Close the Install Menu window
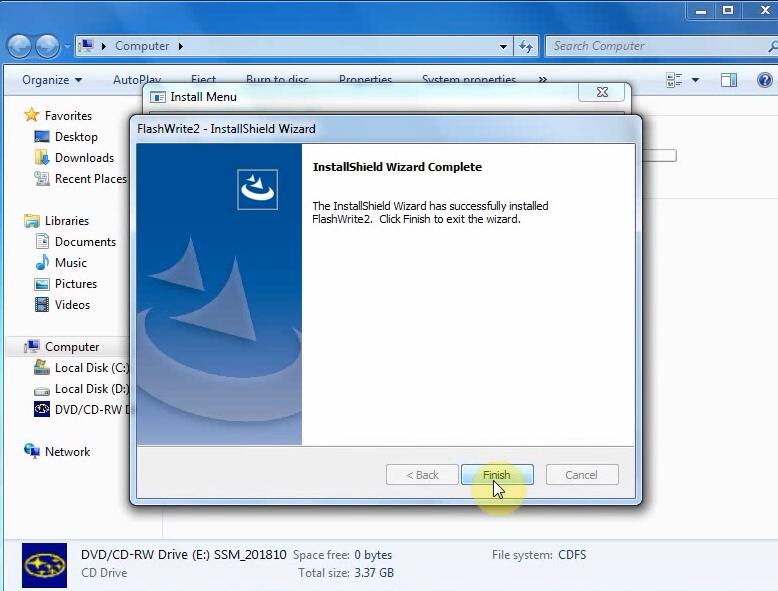Image resolution: width=778 pixels, height=591 pixels. pyautogui.click(x=601, y=92)
